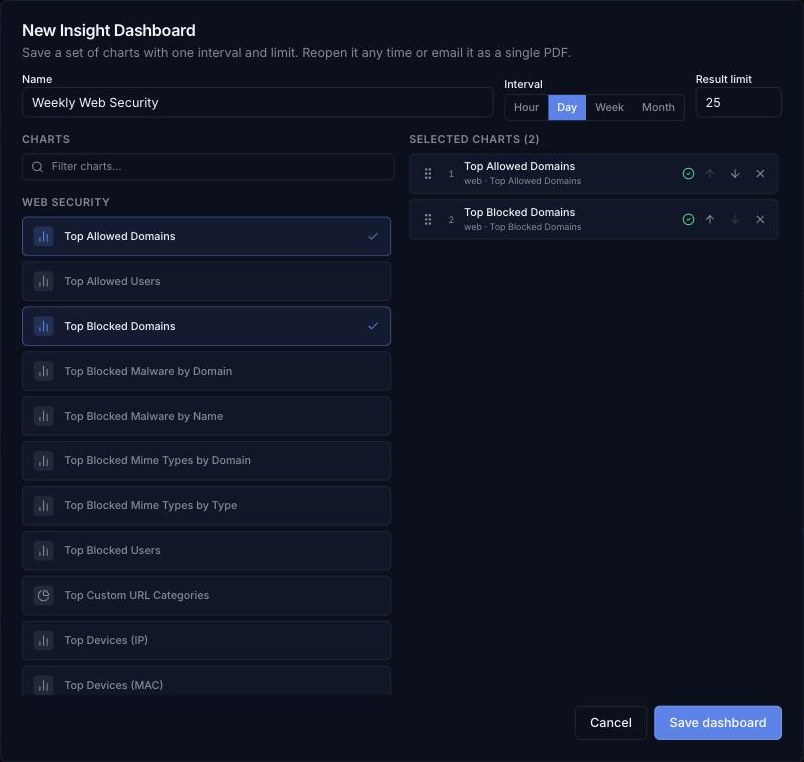Remove Top Blocked Domains from selected charts
This screenshot has width=804, height=762.
[760, 219]
